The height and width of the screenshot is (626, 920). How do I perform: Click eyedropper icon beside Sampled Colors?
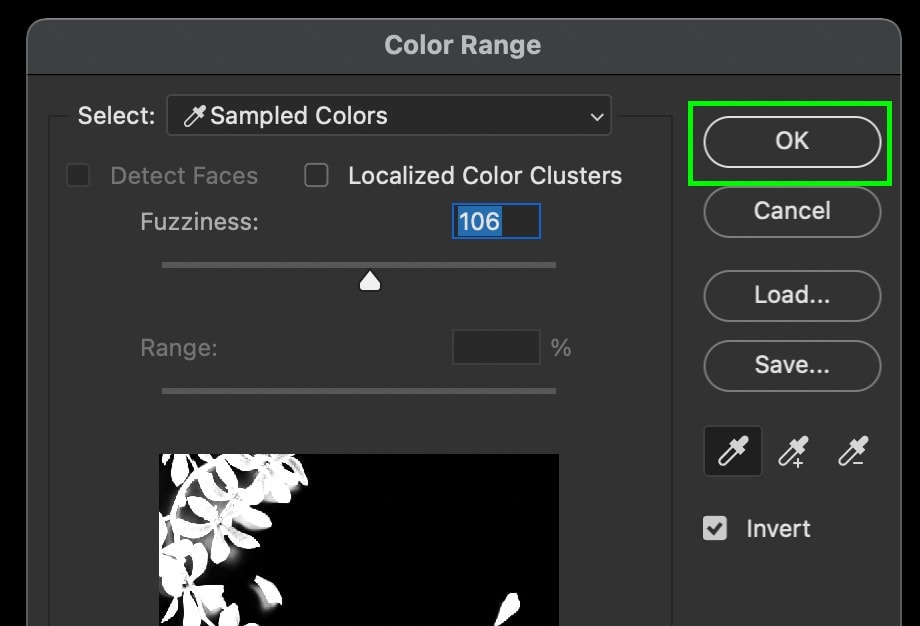[x=194, y=116]
